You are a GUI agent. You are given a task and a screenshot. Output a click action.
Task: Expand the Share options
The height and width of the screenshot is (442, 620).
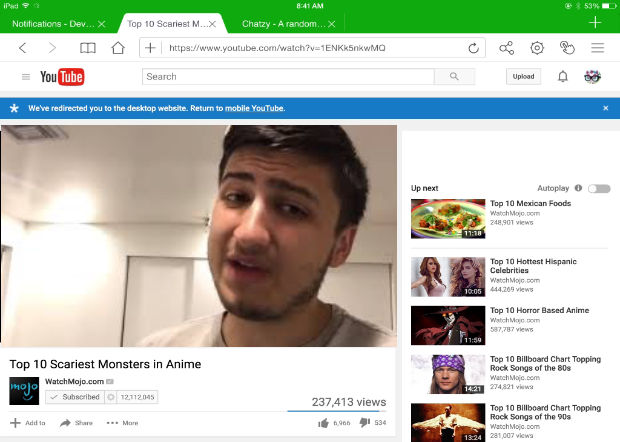coord(76,423)
